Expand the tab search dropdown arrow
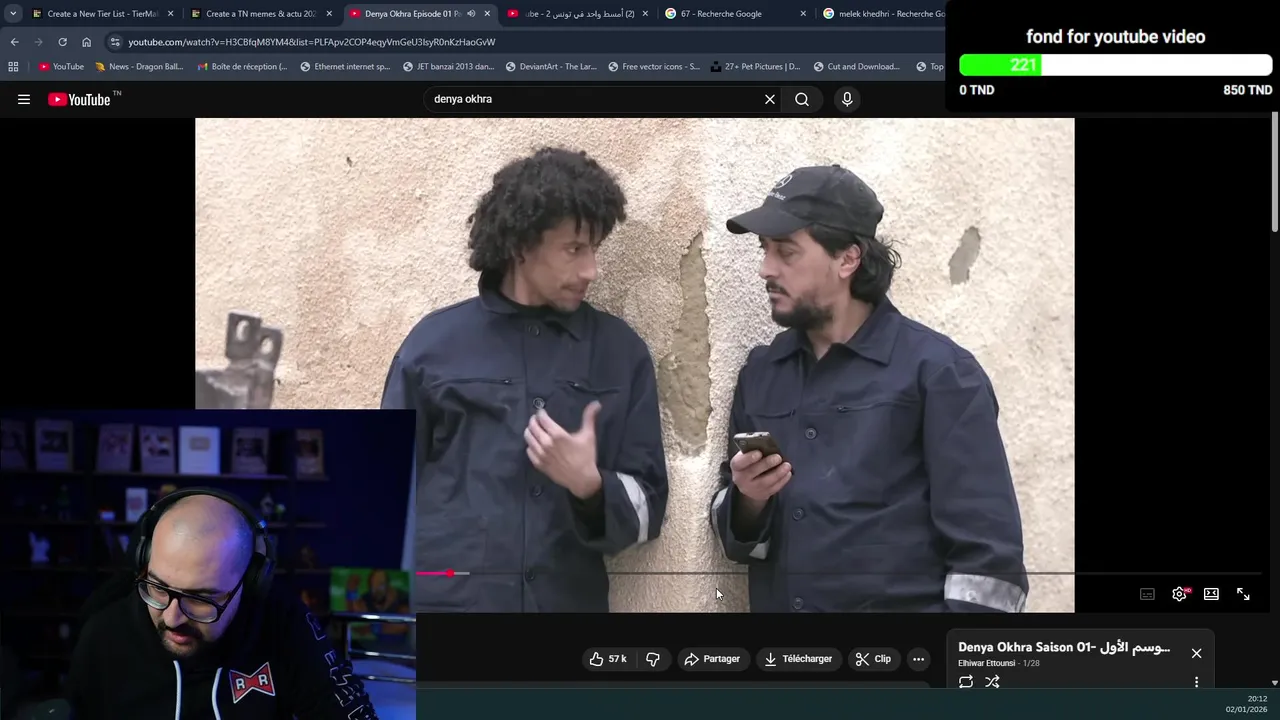The width and height of the screenshot is (1280, 720). click(x=12, y=14)
